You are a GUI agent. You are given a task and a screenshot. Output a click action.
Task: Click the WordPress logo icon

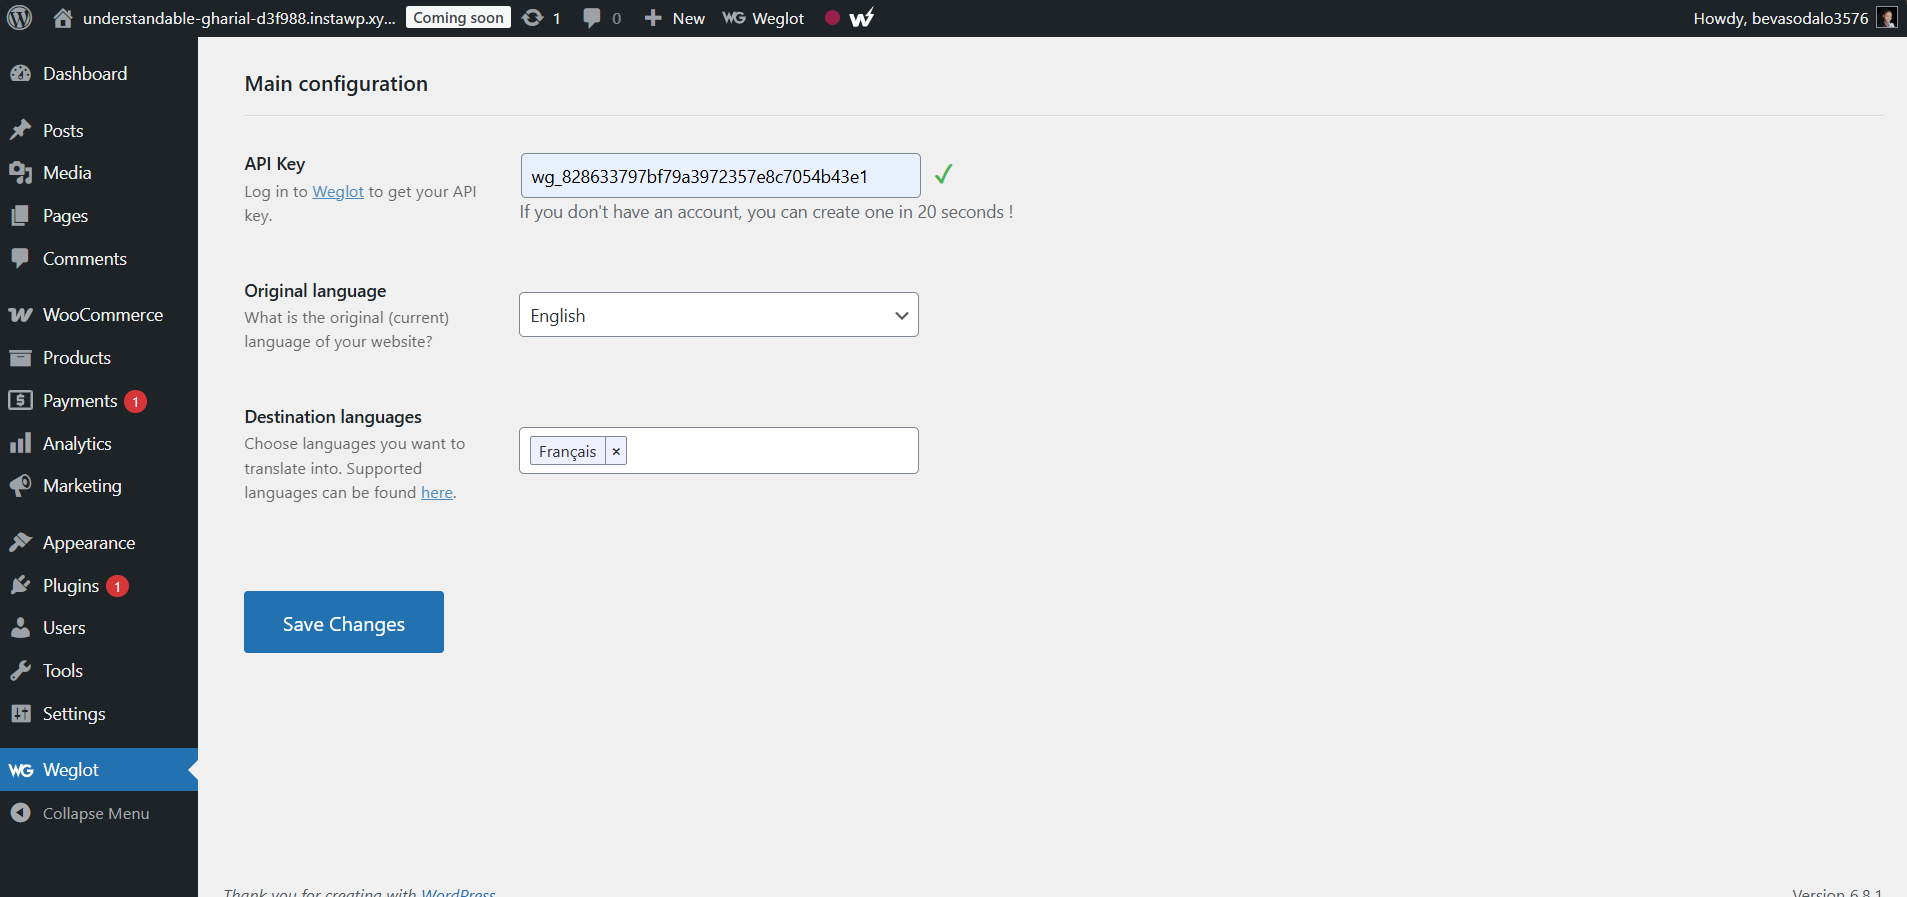point(20,18)
